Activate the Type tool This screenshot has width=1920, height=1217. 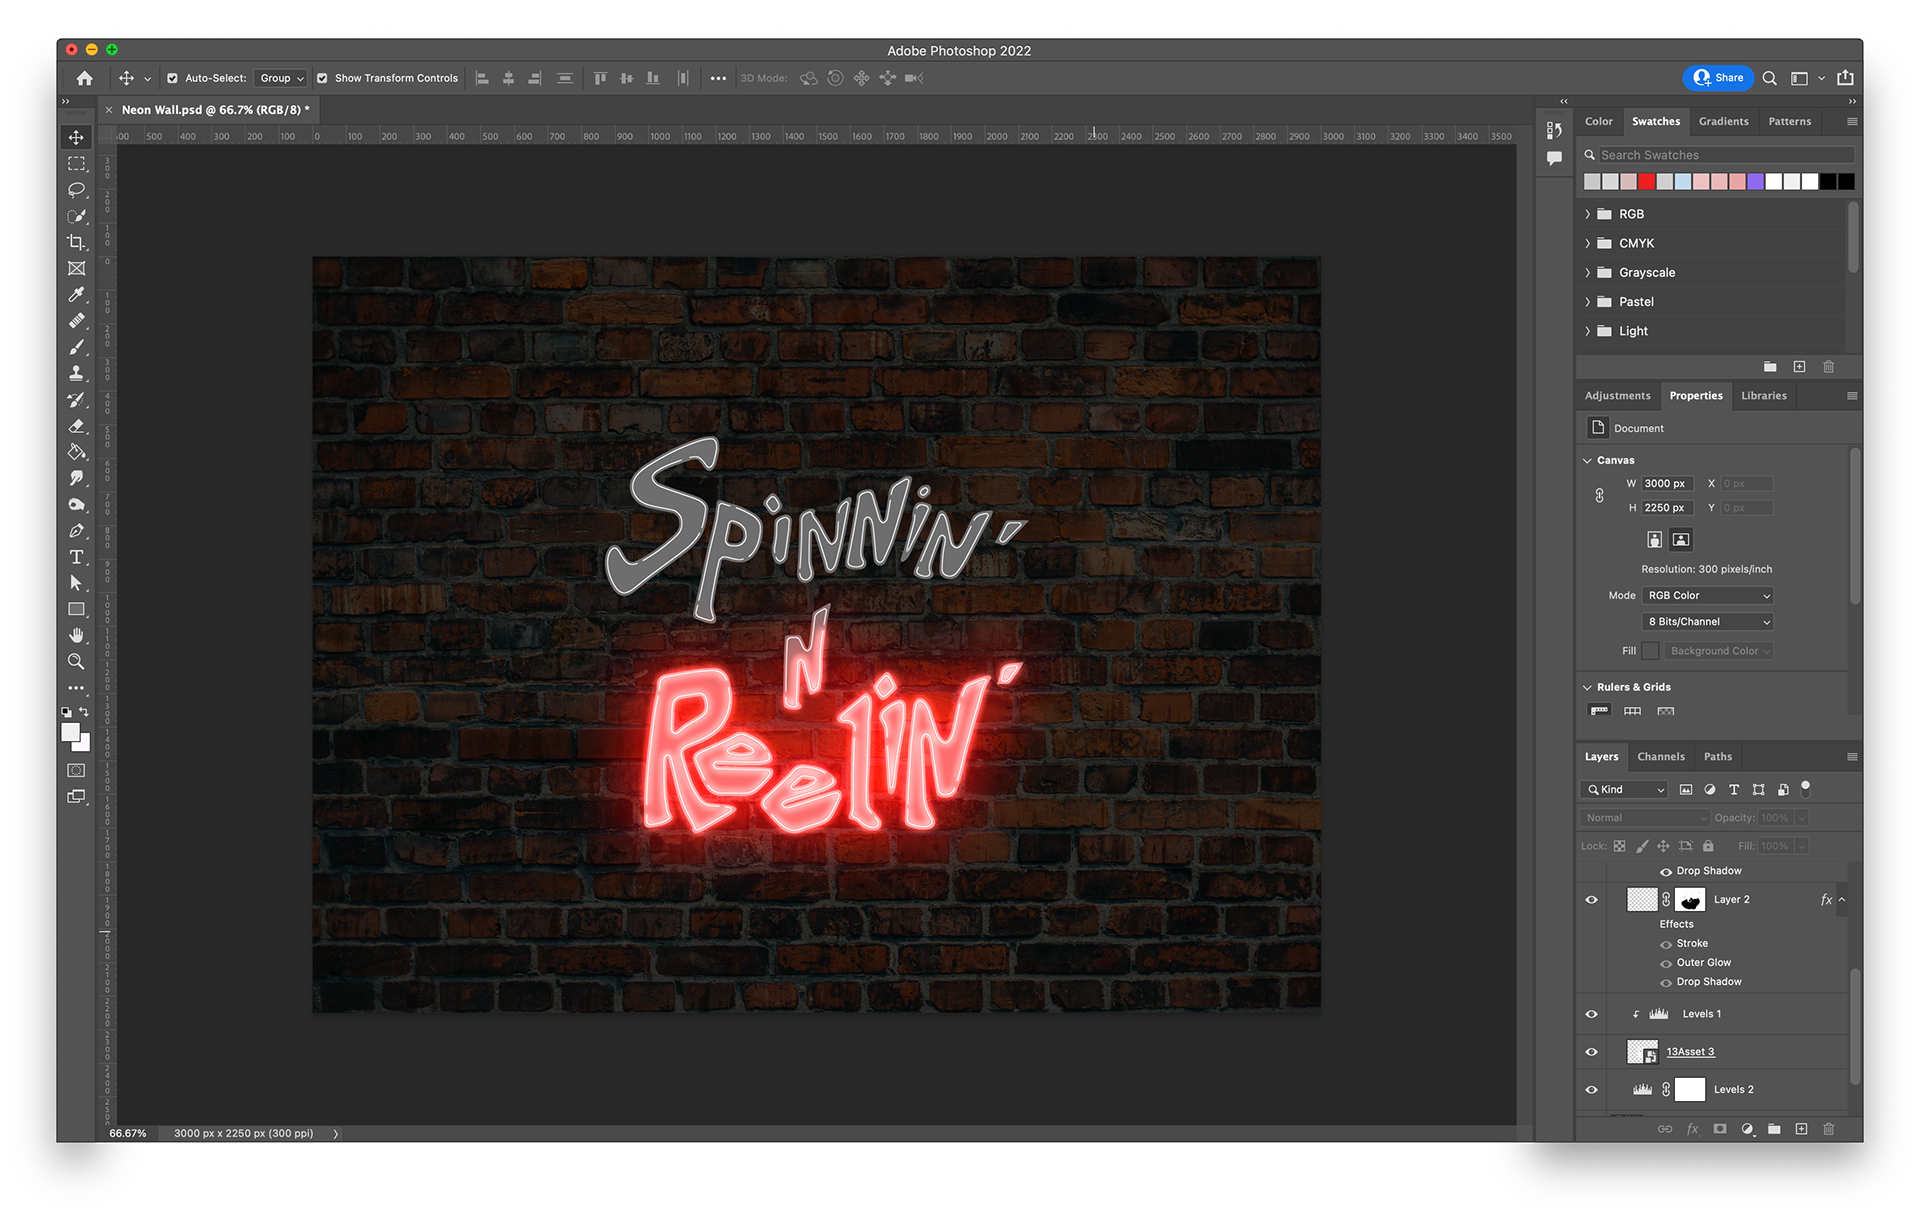77,557
